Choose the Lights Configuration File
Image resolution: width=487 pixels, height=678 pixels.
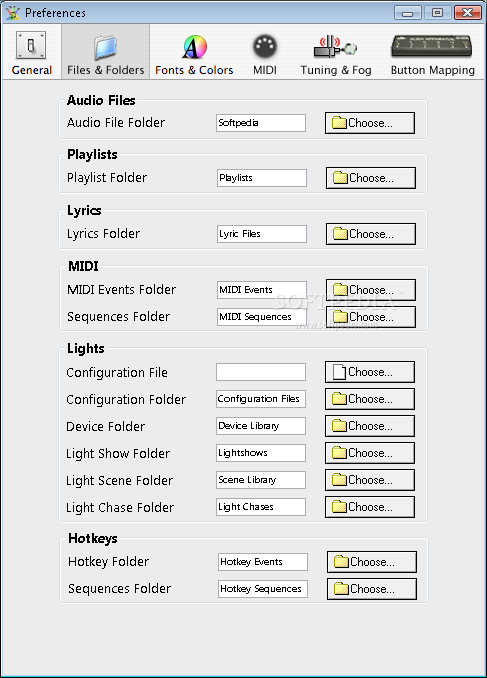point(370,372)
